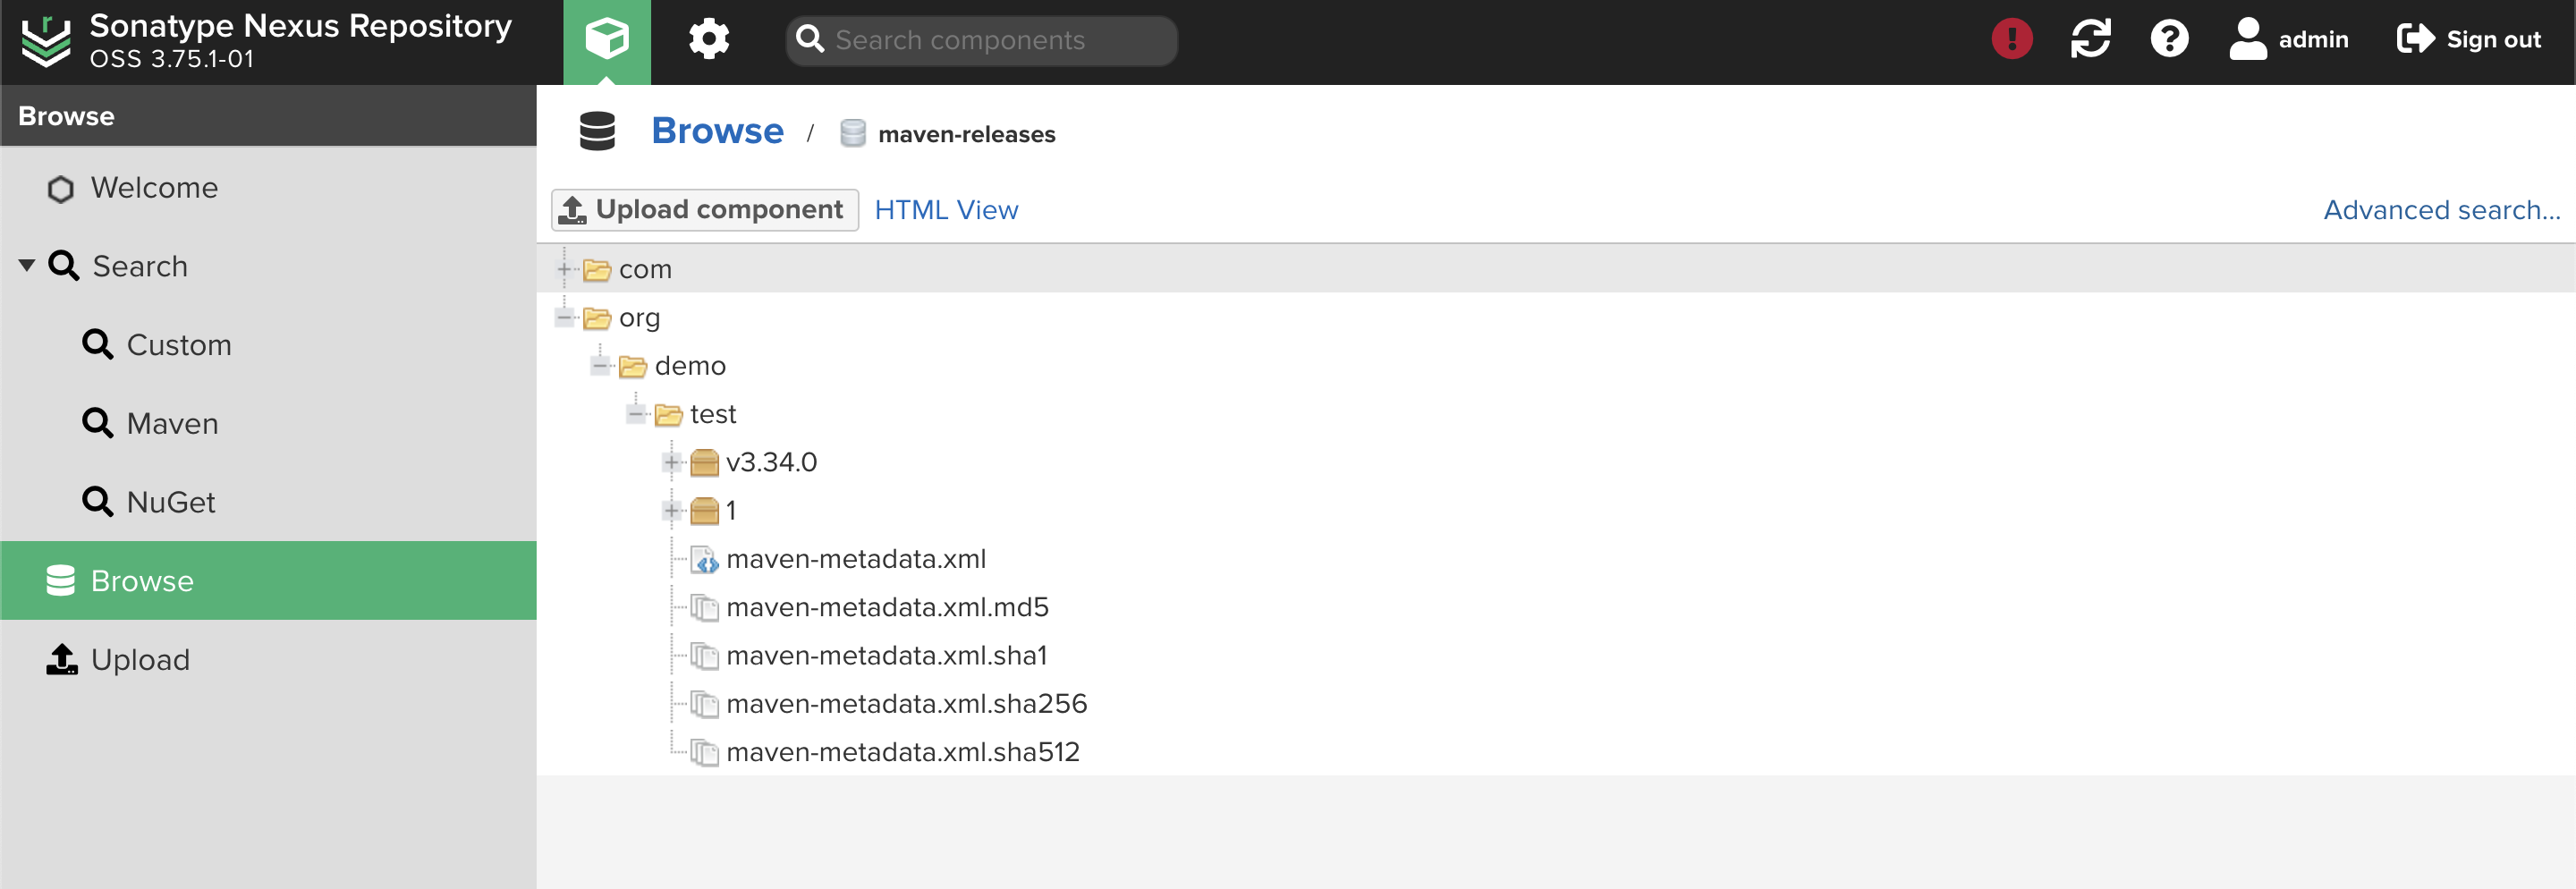Open the Advanced search link
The width and height of the screenshot is (2576, 889).
pos(2441,210)
